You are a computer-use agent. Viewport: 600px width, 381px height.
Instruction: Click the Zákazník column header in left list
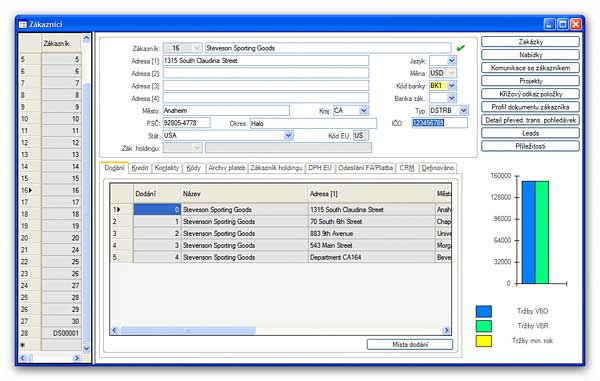(x=61, y=44)
